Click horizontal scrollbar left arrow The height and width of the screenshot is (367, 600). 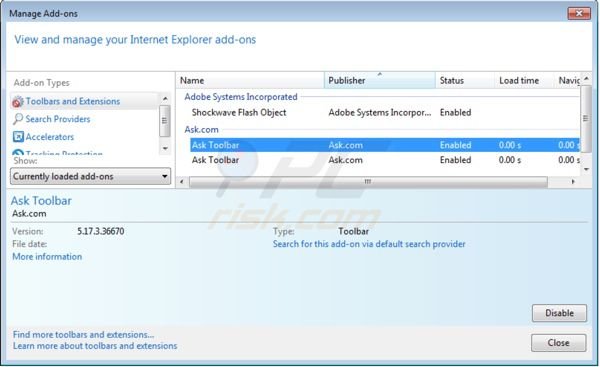click(182, 182)
